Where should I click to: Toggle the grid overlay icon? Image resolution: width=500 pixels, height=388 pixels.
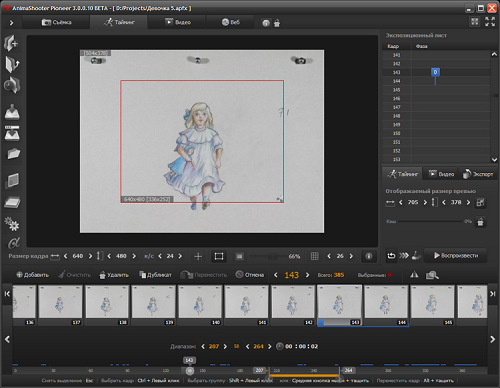[x=314, y=256]
